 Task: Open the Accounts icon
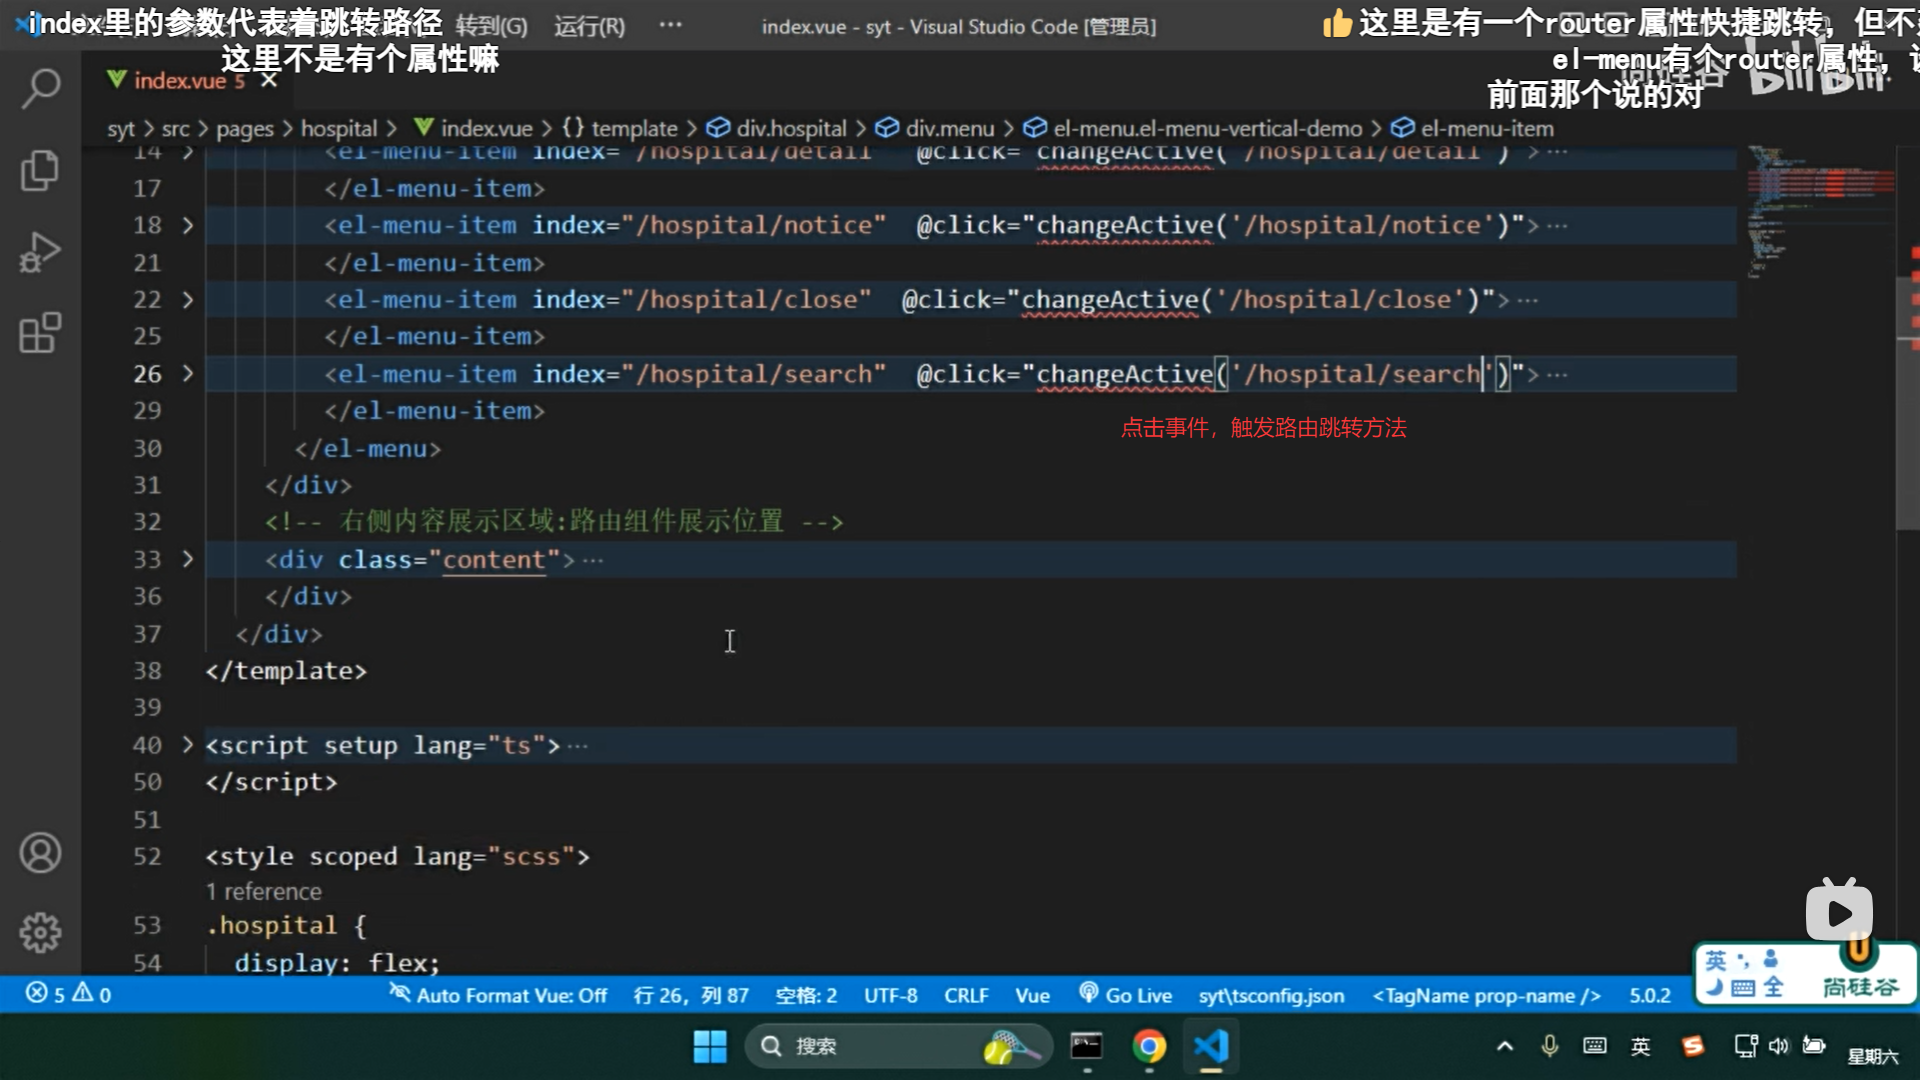(40, 853)
